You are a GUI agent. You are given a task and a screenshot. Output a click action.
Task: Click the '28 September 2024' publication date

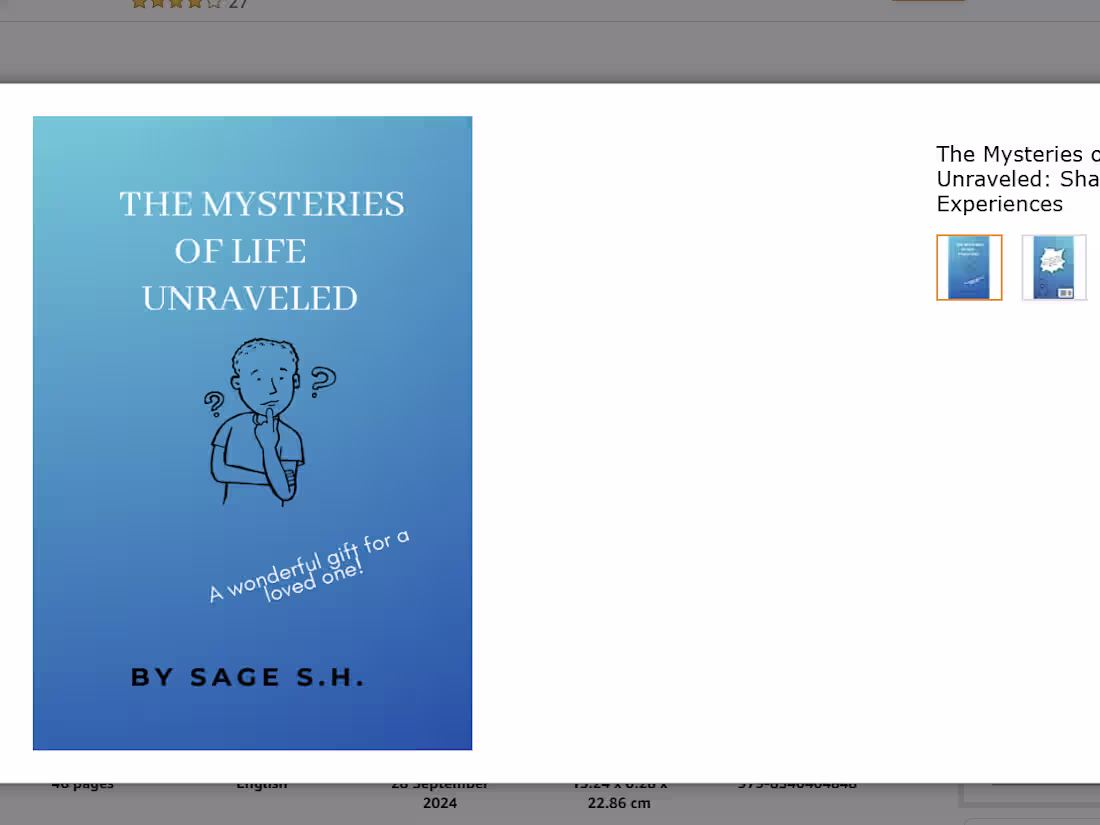tap(440, 792)
